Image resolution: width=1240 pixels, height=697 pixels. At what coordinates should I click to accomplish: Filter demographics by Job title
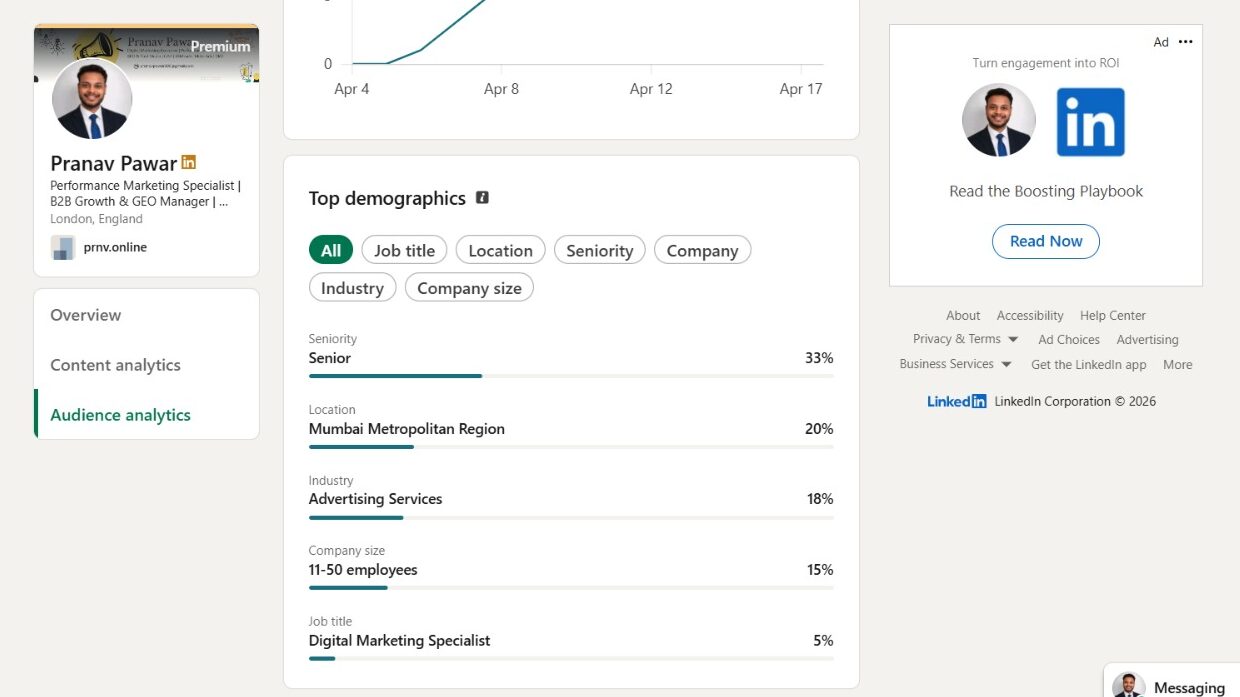(x=404, y=250)
